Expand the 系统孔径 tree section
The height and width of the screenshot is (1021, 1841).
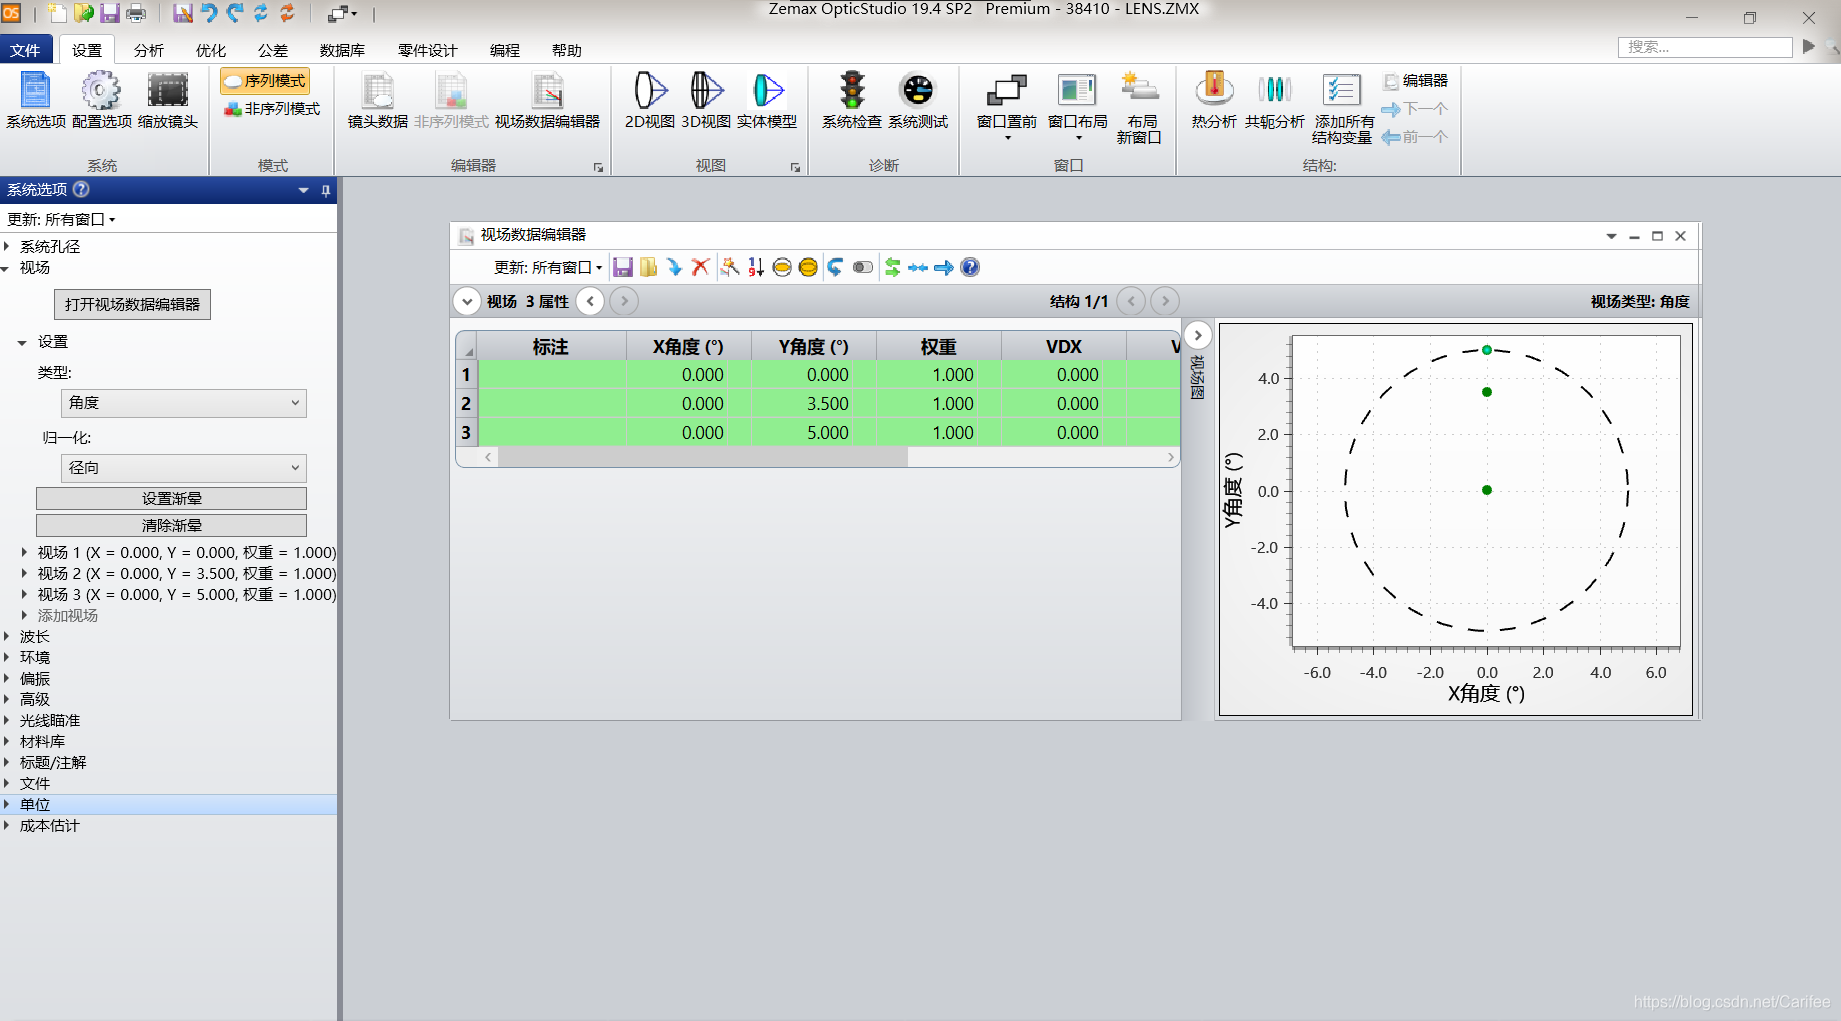(7, 246)
